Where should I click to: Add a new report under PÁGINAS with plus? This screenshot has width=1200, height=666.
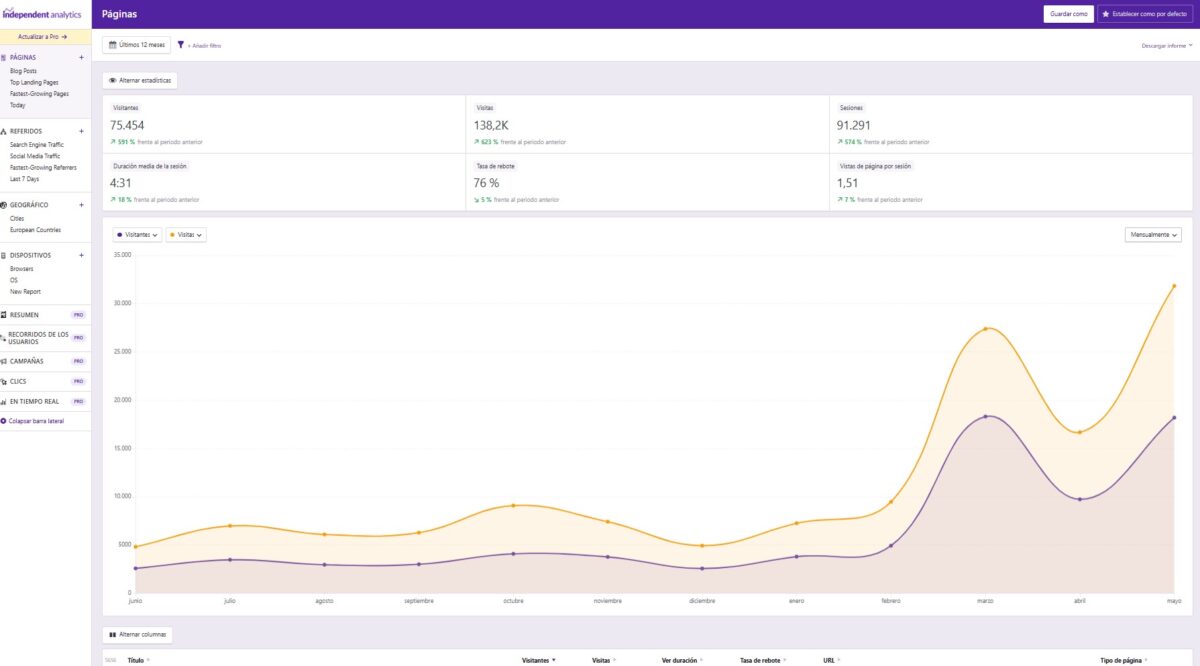81,58
